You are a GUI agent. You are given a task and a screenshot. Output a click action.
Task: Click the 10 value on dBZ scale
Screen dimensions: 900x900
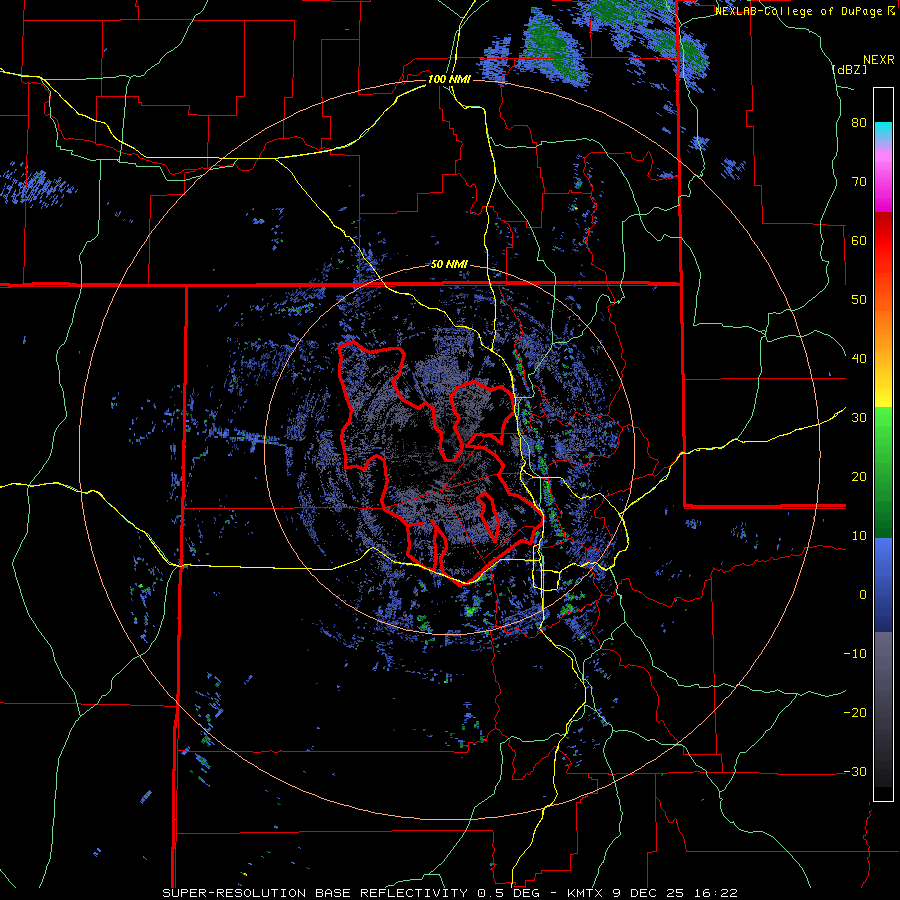point(859,536)
